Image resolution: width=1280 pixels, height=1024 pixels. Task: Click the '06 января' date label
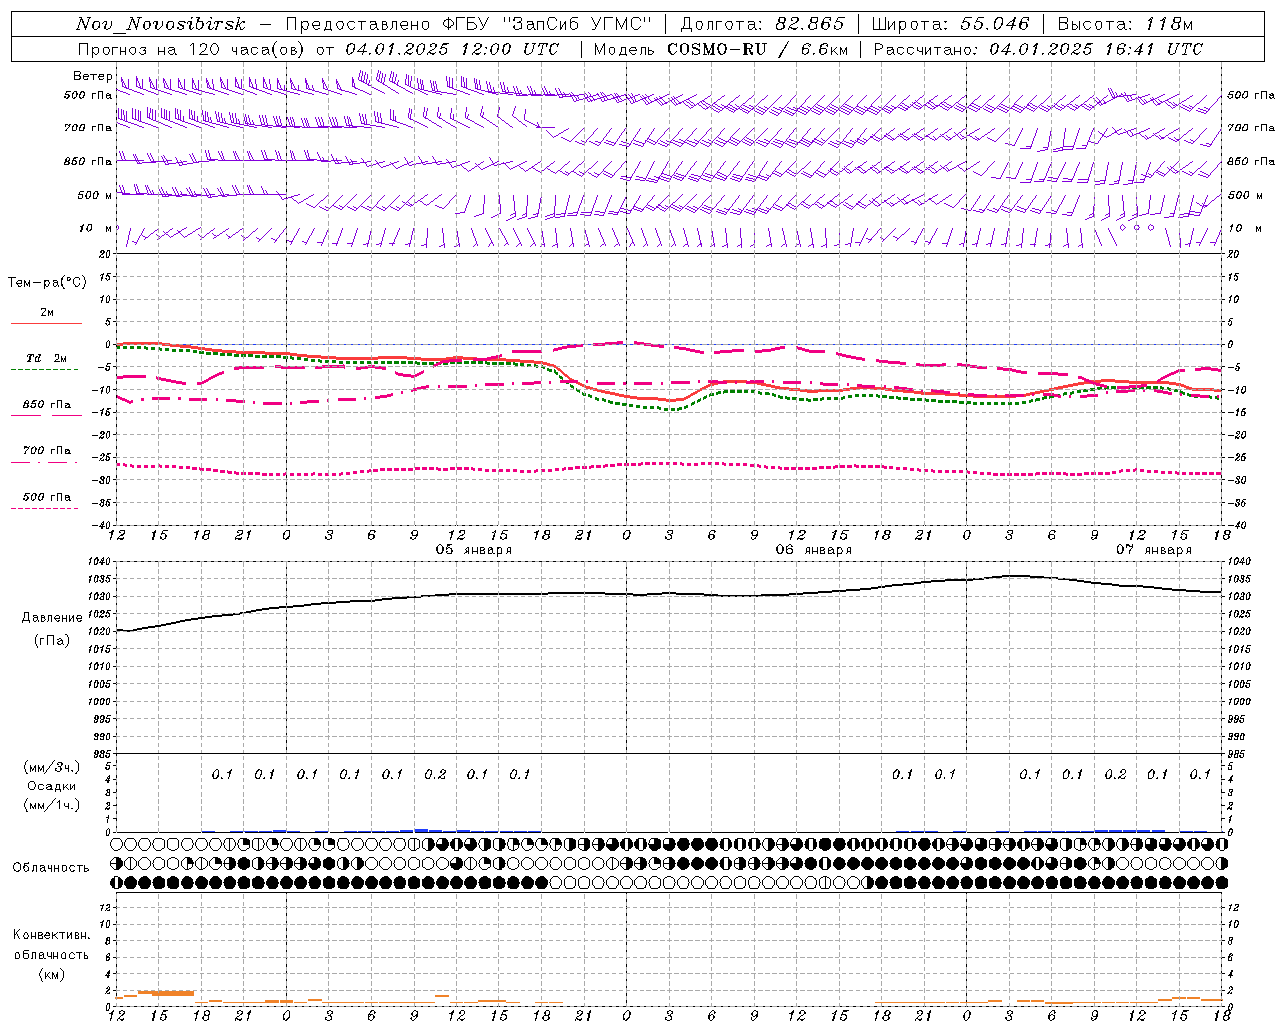pos(814,550)
